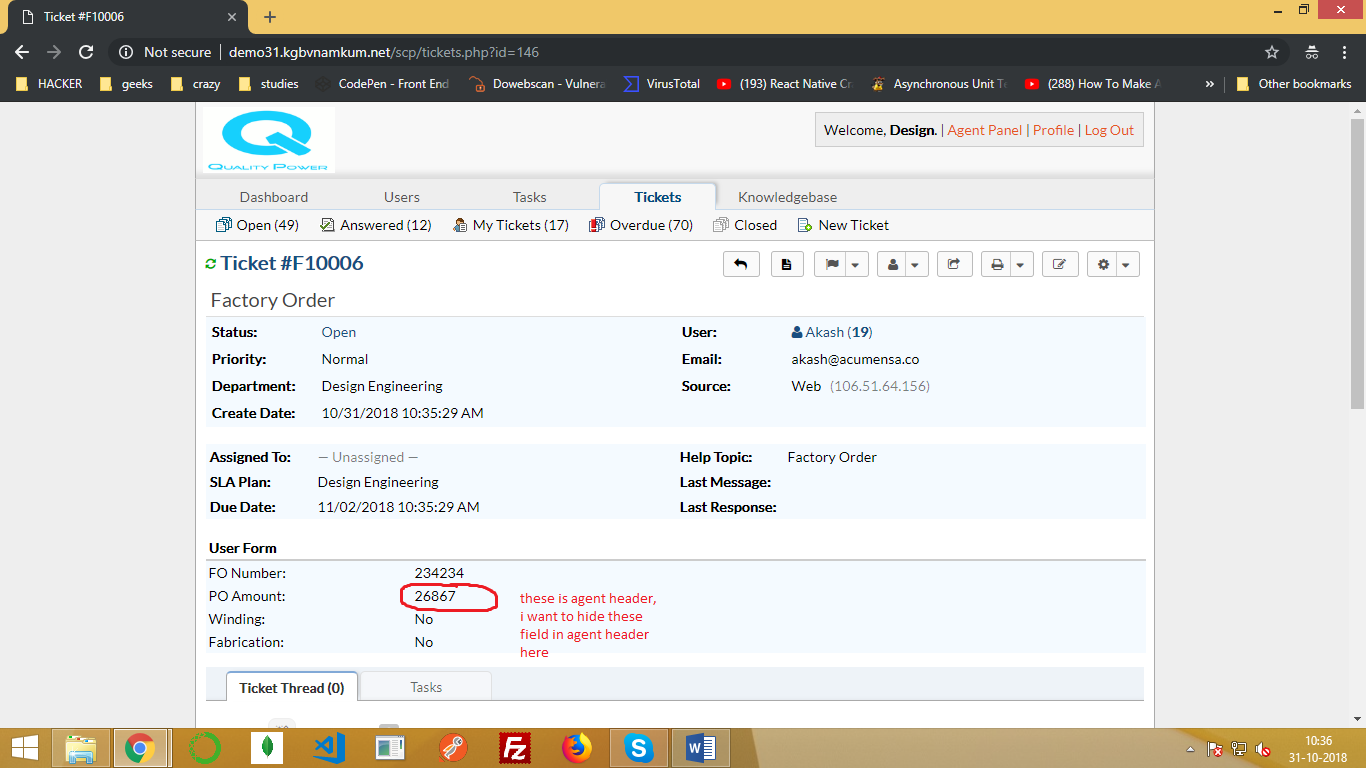Switch to the Knowledgebase tab
The image size is (1366, 768).
click(787, 196)
